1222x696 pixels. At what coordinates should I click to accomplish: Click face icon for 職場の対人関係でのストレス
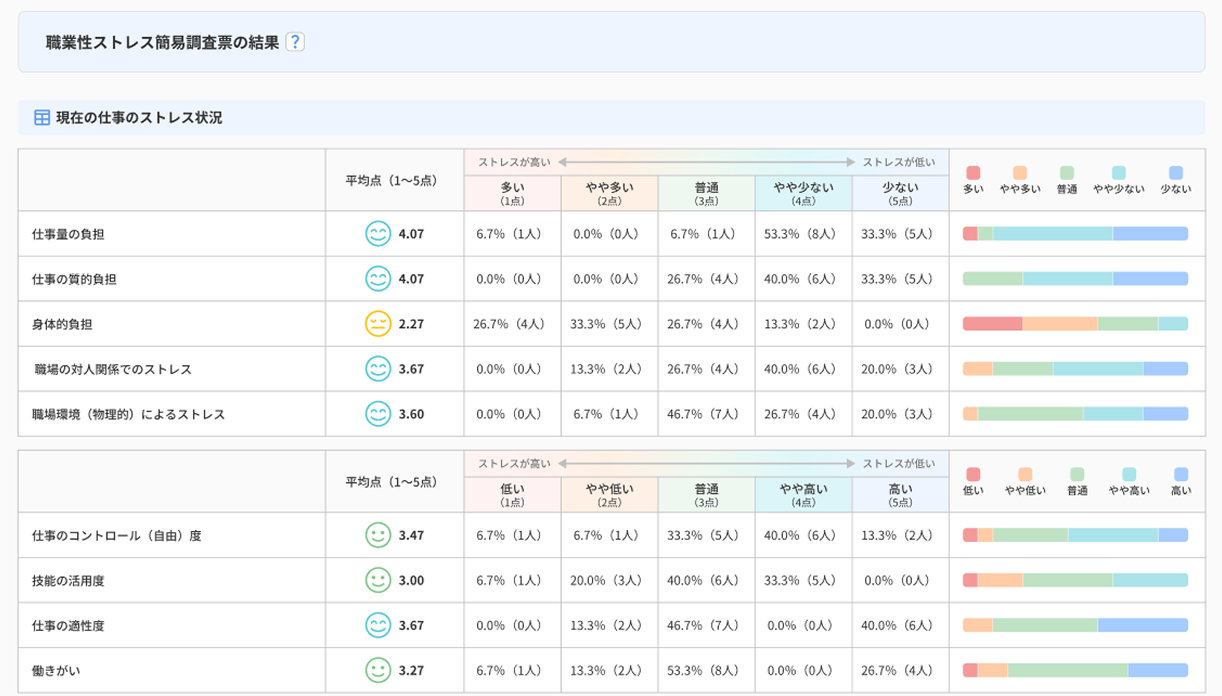[x=377, y=369]
